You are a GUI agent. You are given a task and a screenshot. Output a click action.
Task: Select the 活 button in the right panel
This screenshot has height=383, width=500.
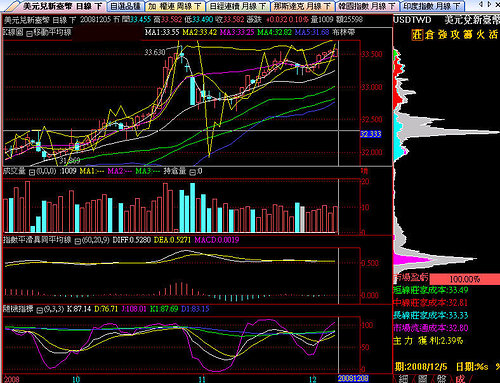click(x=493, y=35)
